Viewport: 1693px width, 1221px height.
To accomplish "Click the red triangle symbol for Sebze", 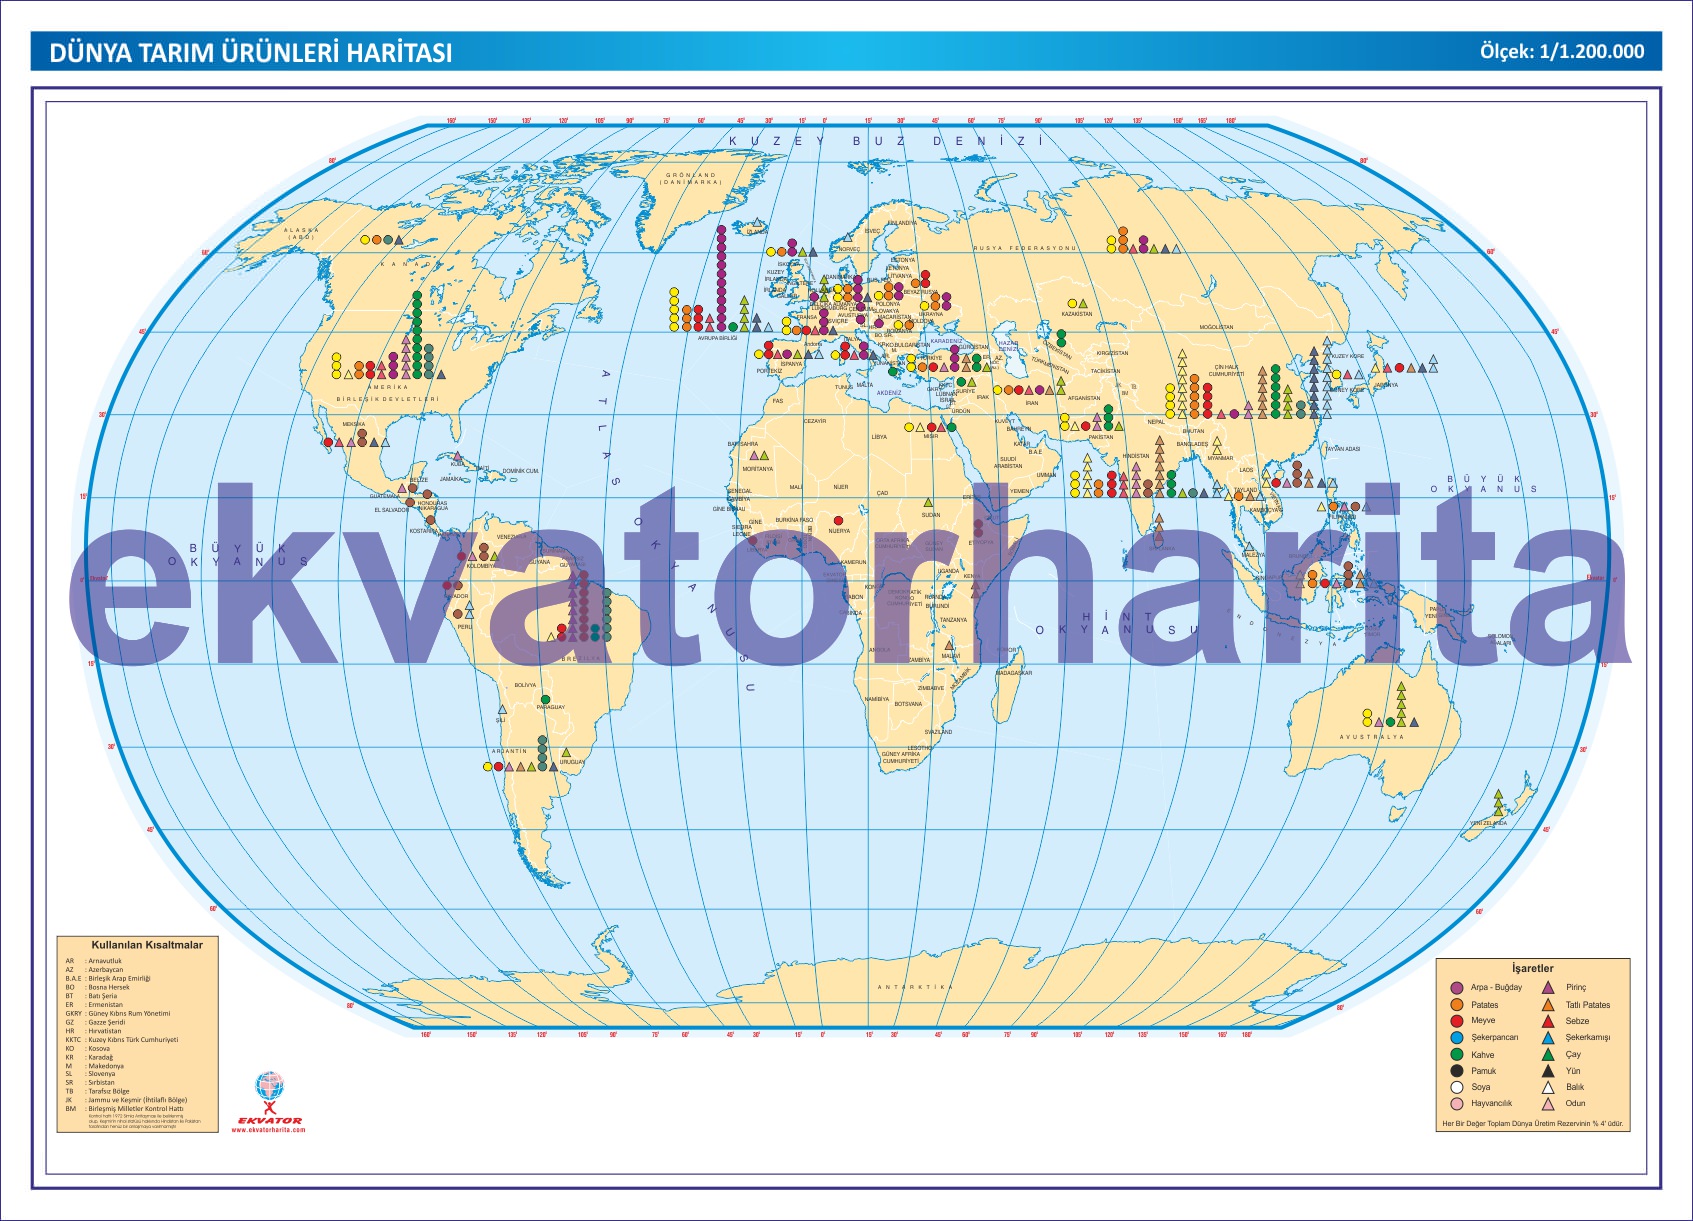I will pos(1547,1021).
